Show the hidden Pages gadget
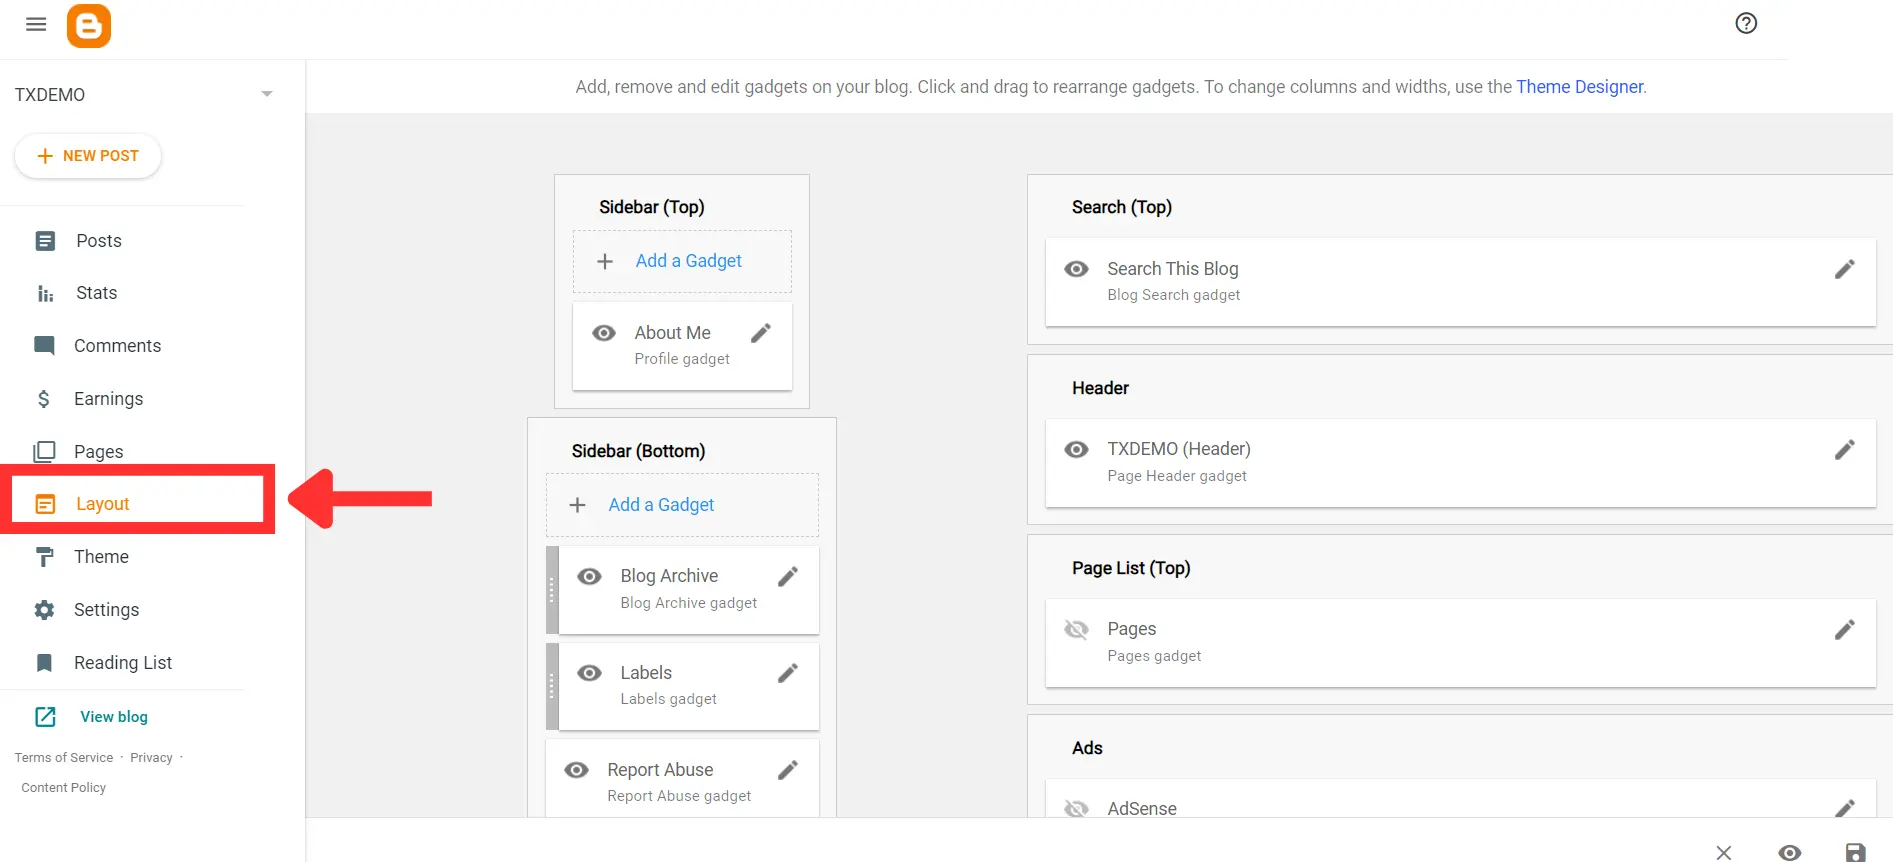Image resolution: width=1893 pixels, height=862 pixels. [x=1077, y=629]
